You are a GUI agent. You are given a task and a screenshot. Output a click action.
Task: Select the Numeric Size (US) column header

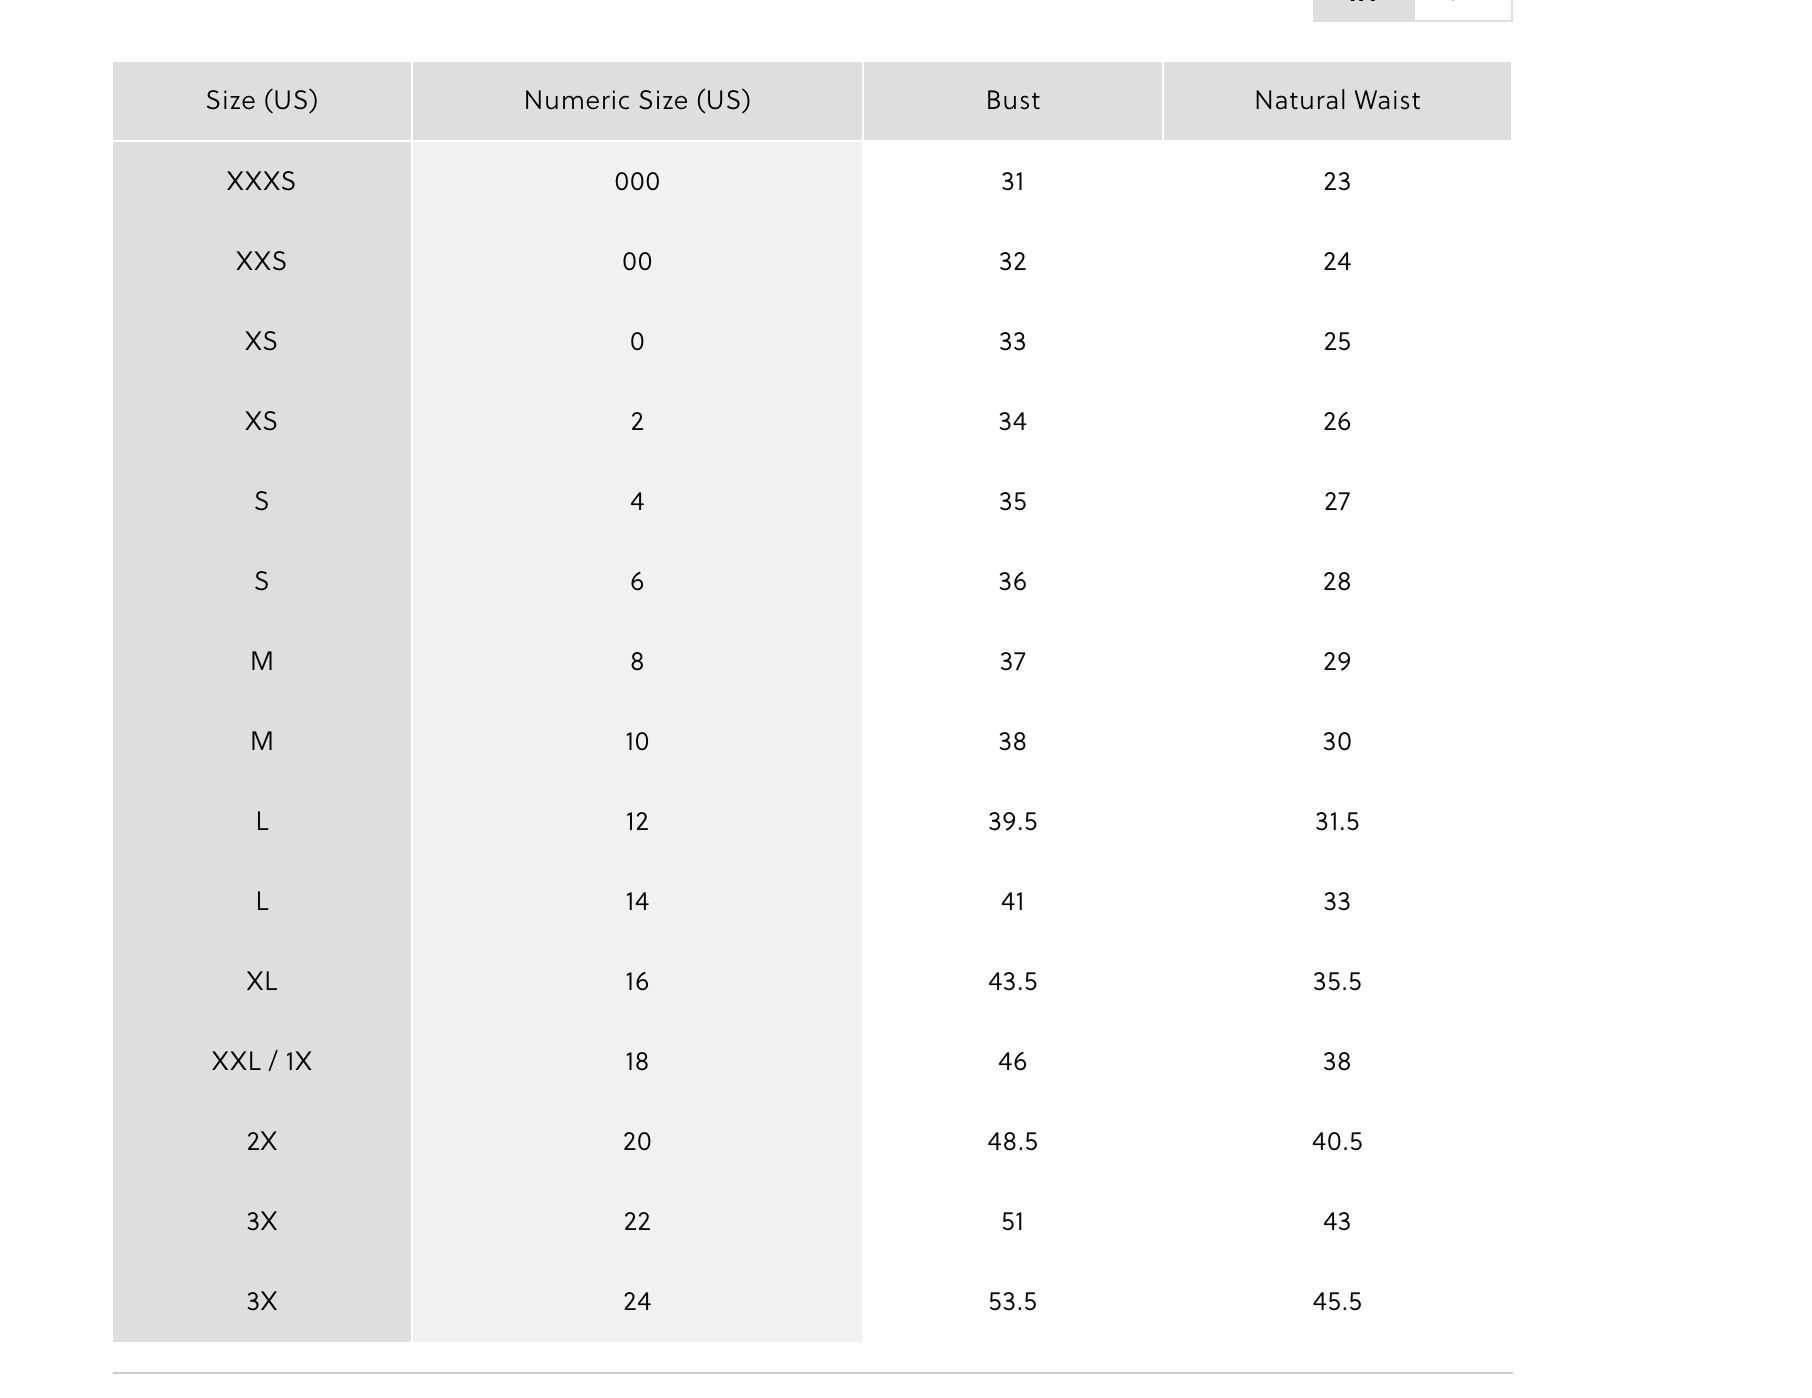[637, 101]
